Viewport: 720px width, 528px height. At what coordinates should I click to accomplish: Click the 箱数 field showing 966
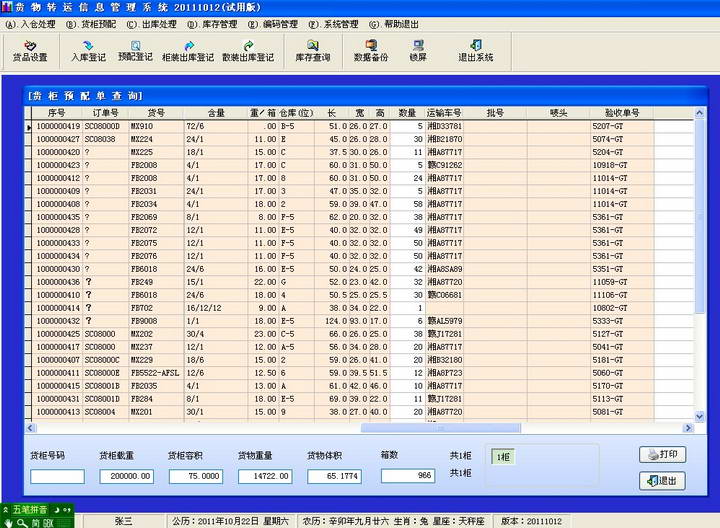[x=408, y=476]
